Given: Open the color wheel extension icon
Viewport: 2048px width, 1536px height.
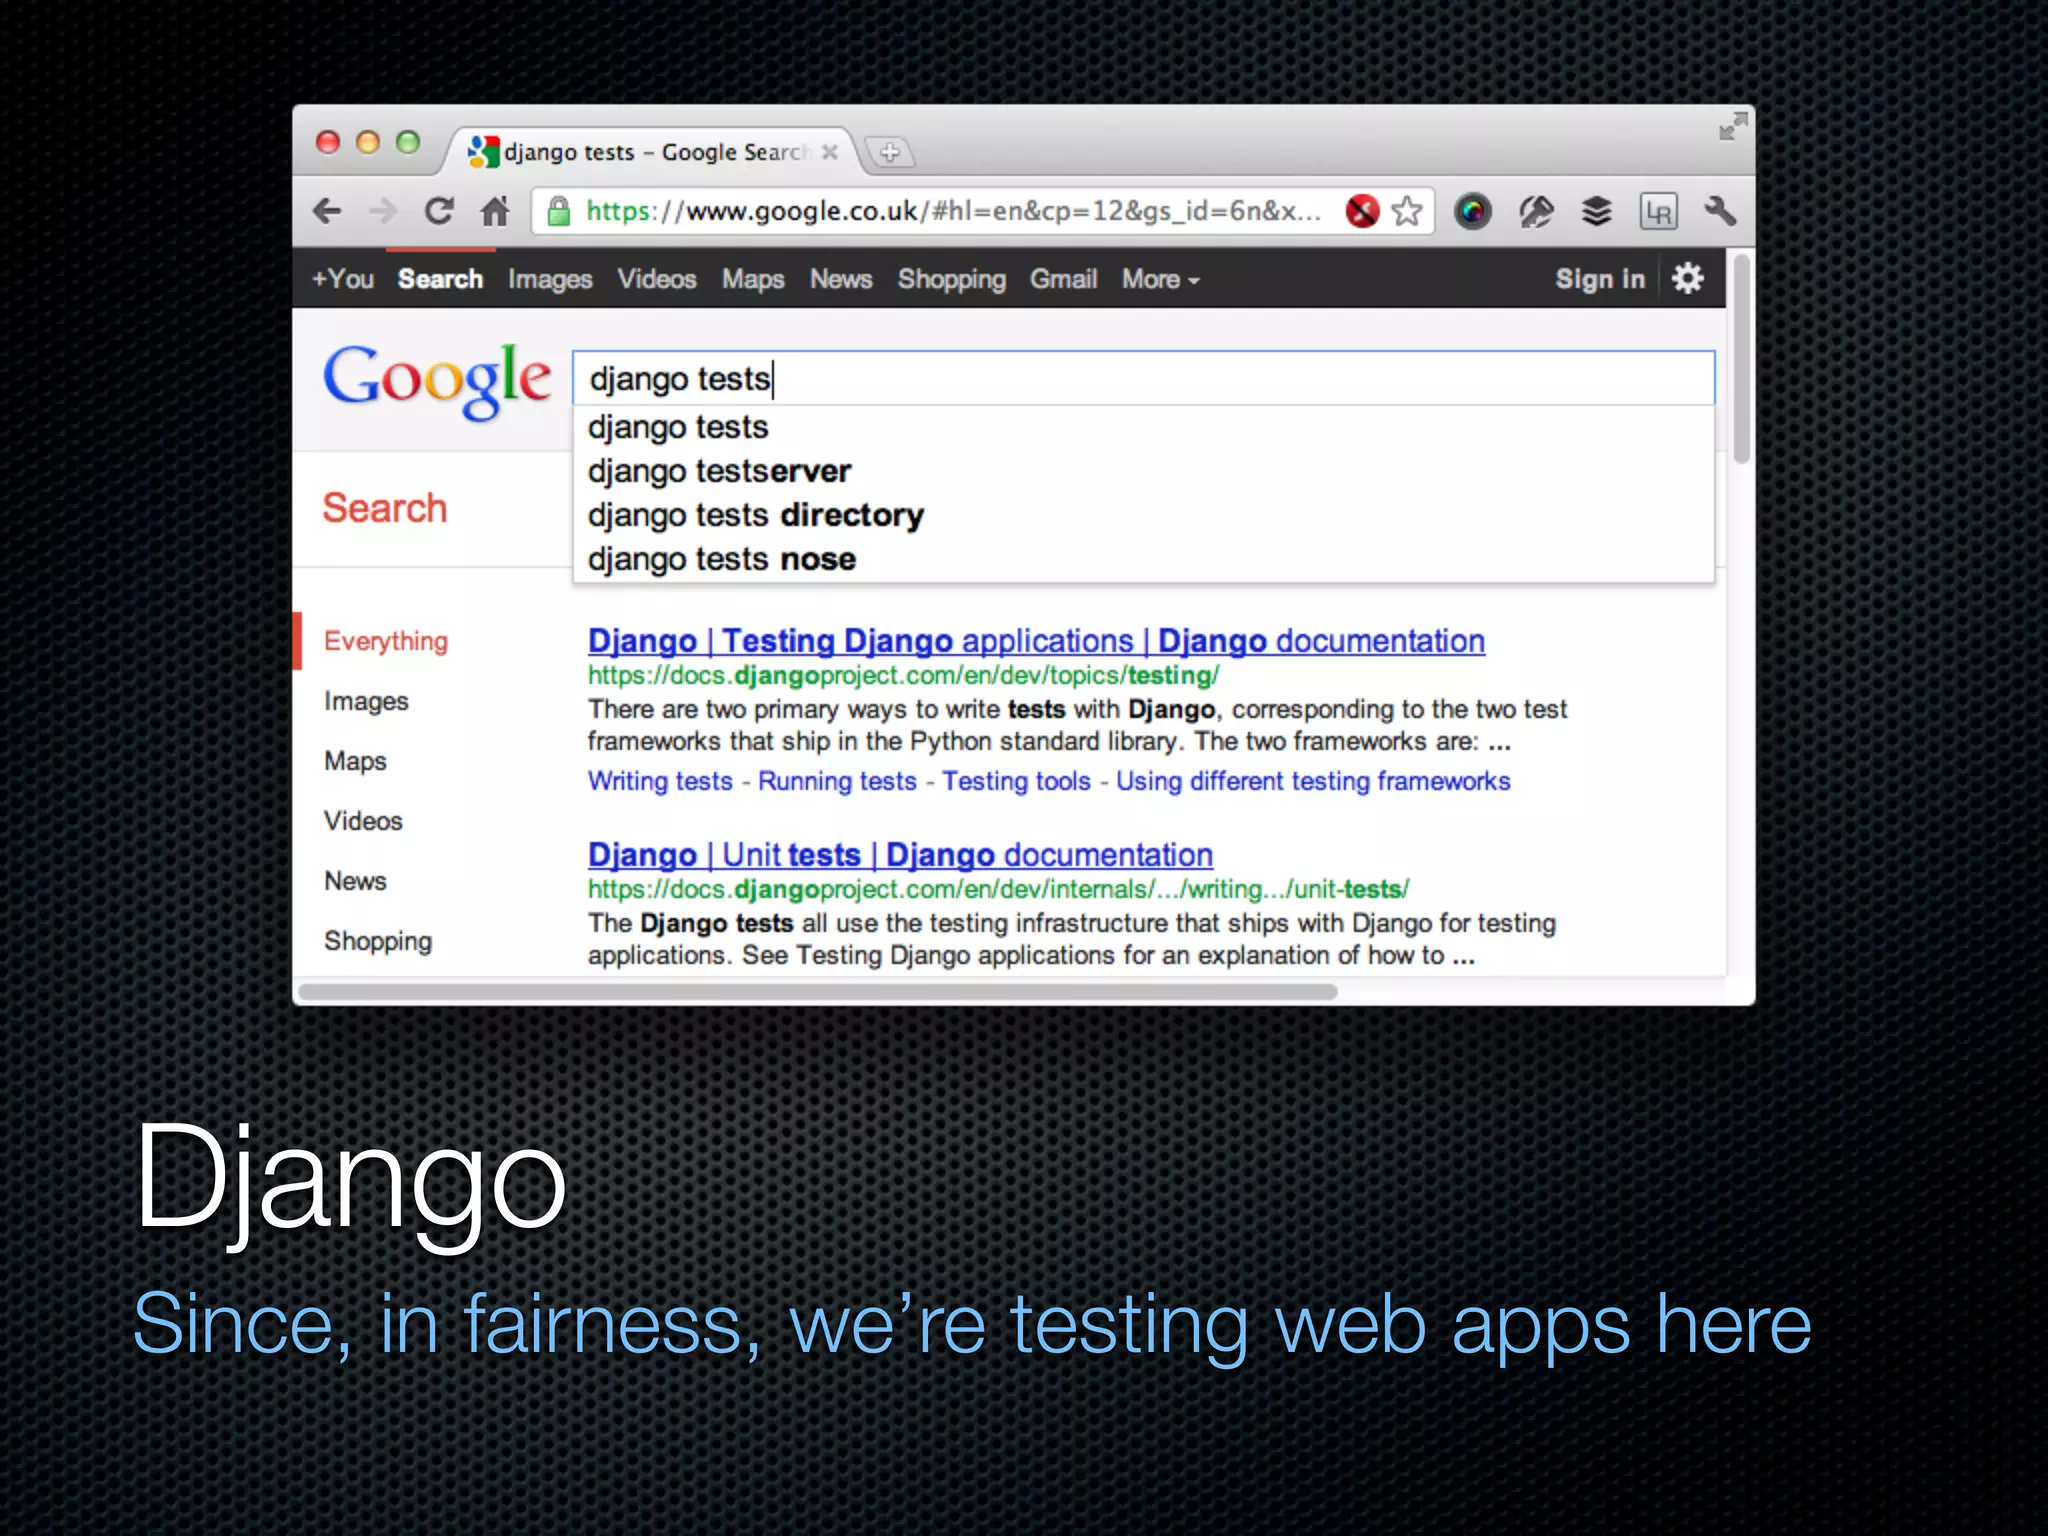Looking at the screenshot, I should pyautogui.click(x=1472, y=212).
